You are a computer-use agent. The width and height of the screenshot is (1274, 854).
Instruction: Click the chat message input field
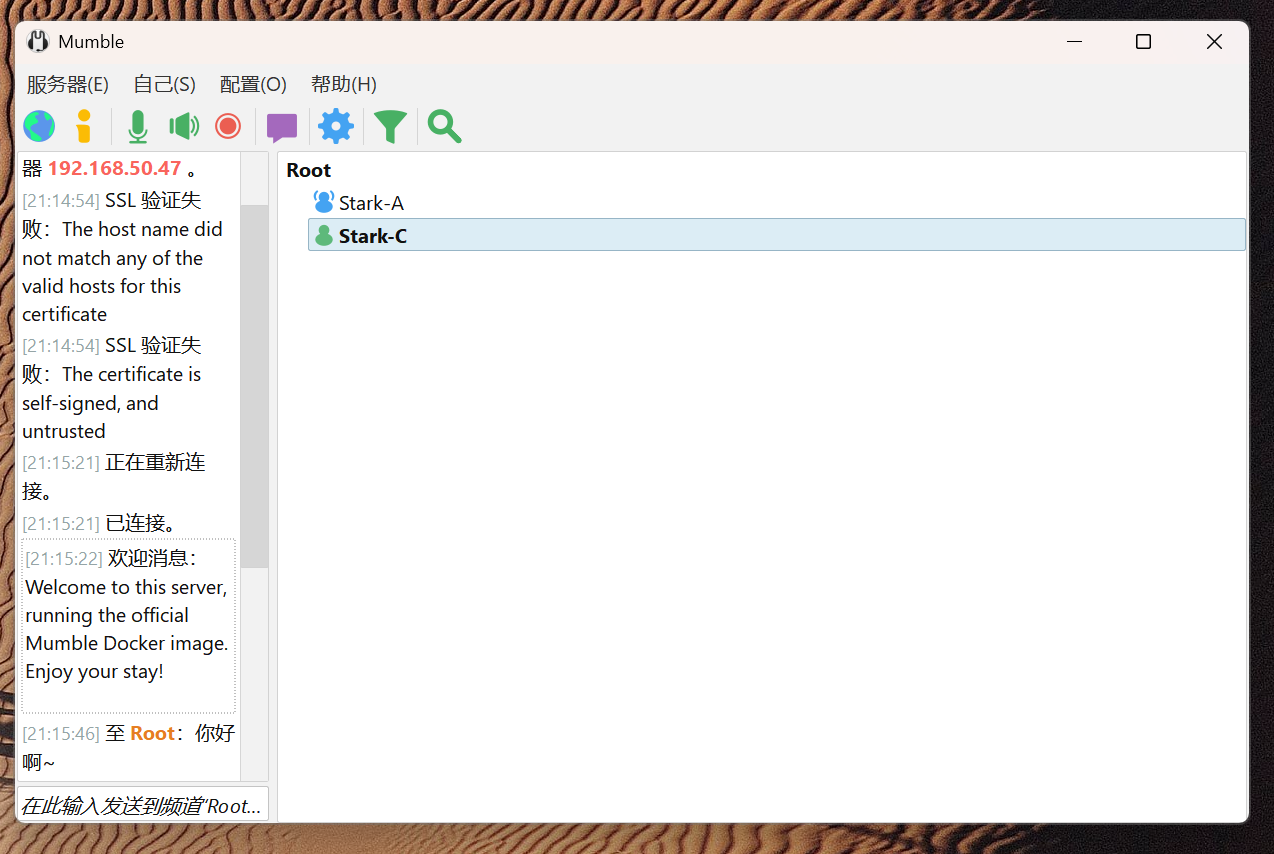click(x=143, y=805)
